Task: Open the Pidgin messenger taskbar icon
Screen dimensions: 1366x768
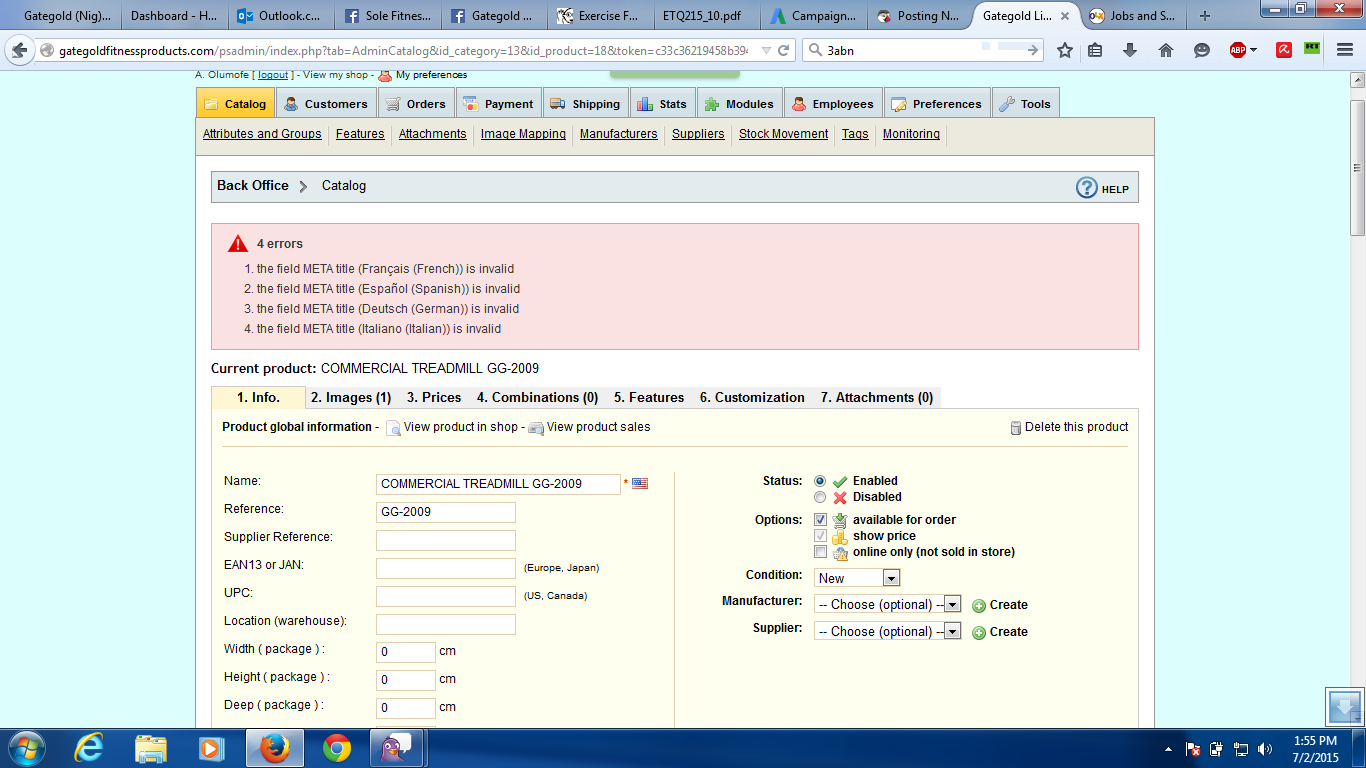Action: click(398, 748)
